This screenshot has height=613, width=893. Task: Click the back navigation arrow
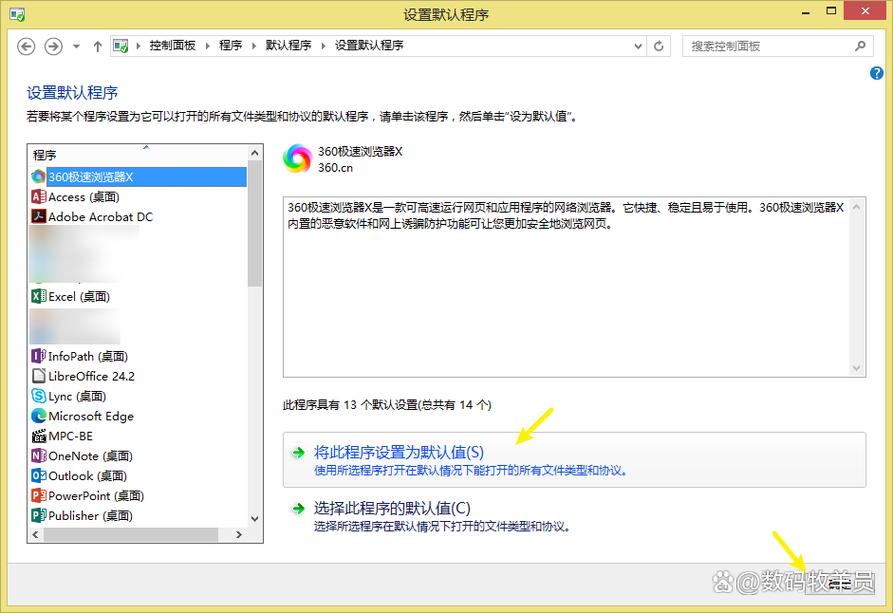(x=26, y=46)
